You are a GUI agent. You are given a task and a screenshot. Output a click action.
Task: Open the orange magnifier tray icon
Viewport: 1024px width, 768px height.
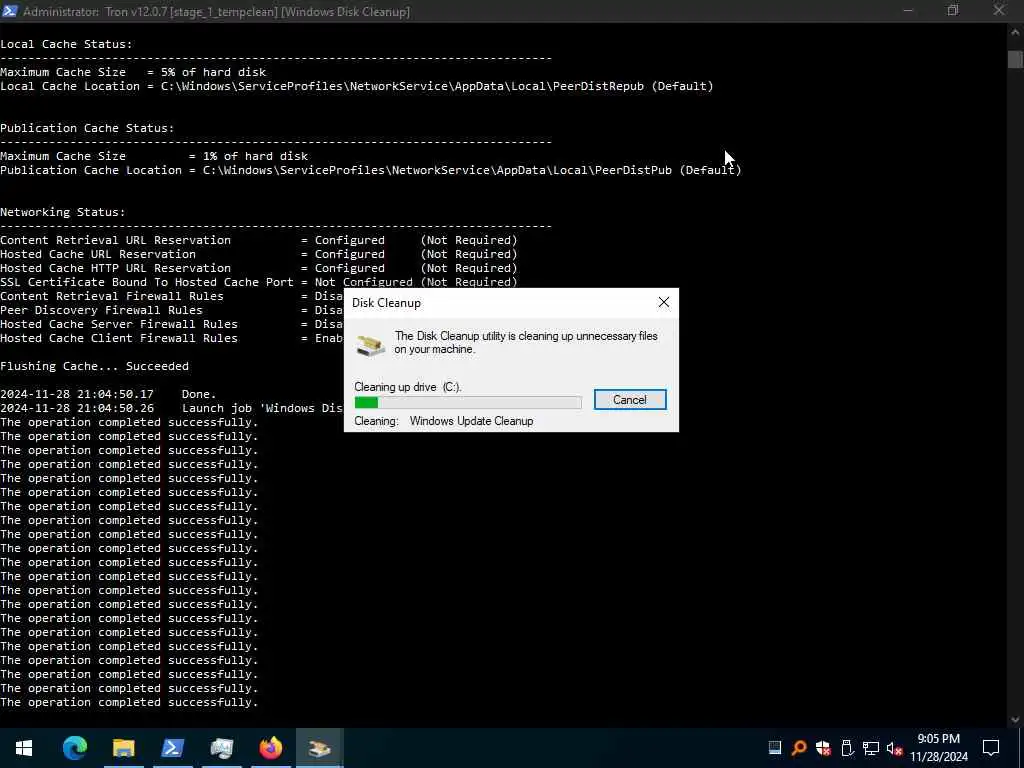click(799, 748)
